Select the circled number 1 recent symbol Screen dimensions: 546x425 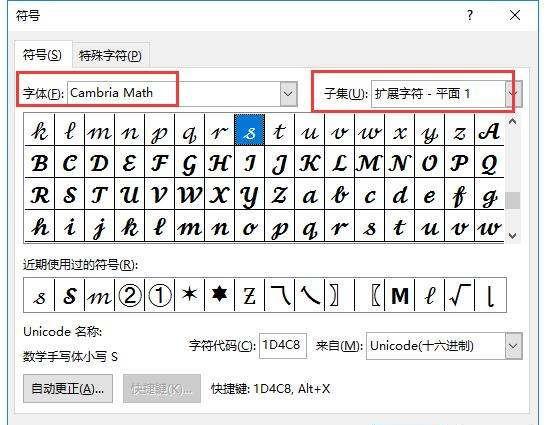(159, 295)
